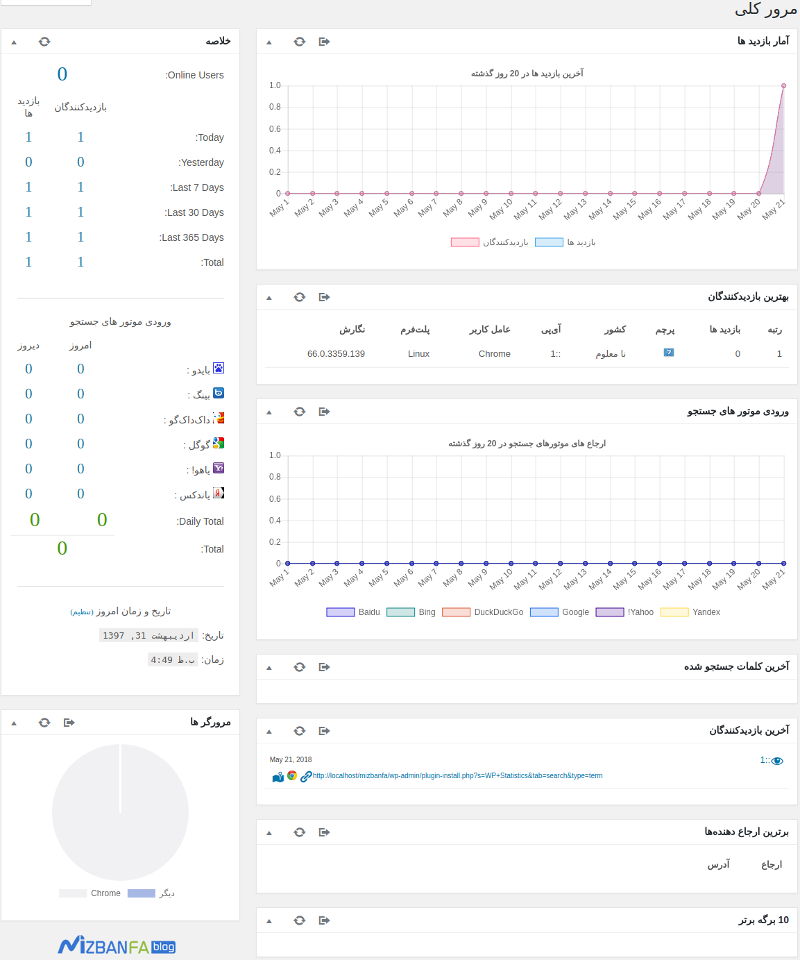This screenshot has width=800, height=960.
Task: Click the Yandex (یاندکس) search engine icon
Action: tap(219, 493)
